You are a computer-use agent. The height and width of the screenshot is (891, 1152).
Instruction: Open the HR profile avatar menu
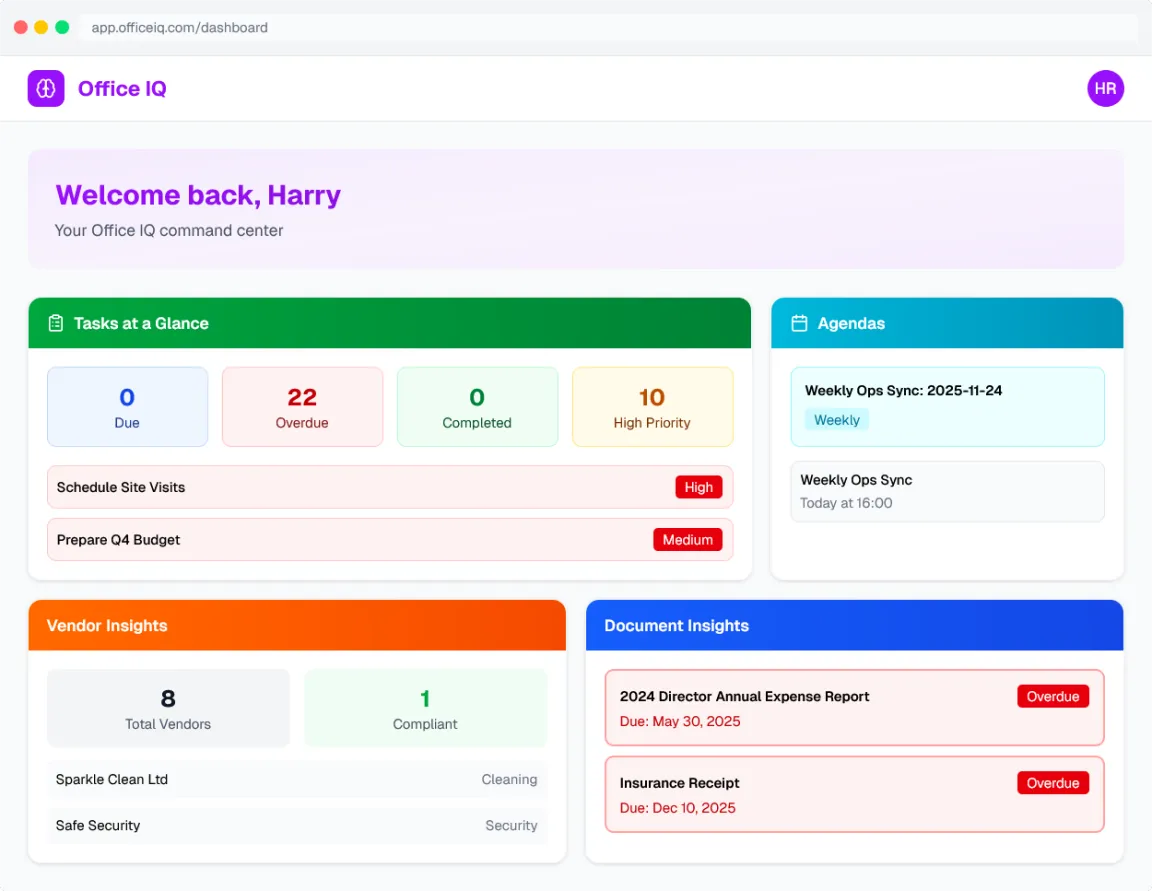pyautogui.click(x=1105, y=88)
